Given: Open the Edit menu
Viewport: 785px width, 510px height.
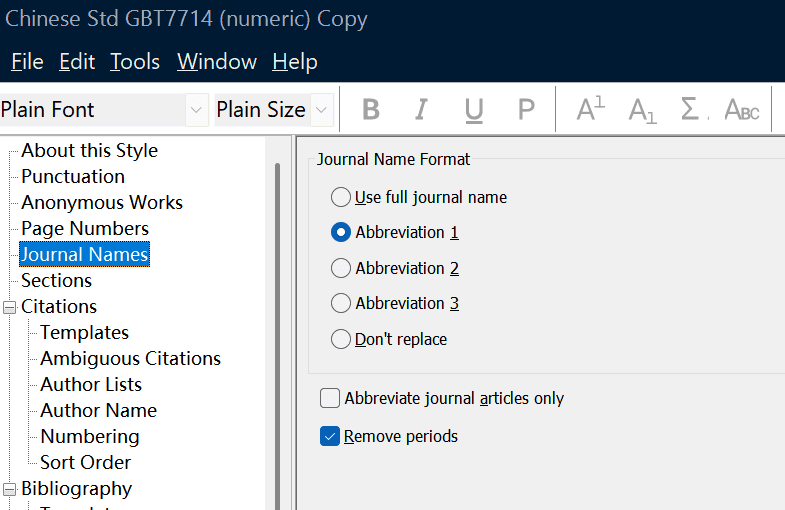Looking at the screenshot, I should tap(77, 62).
